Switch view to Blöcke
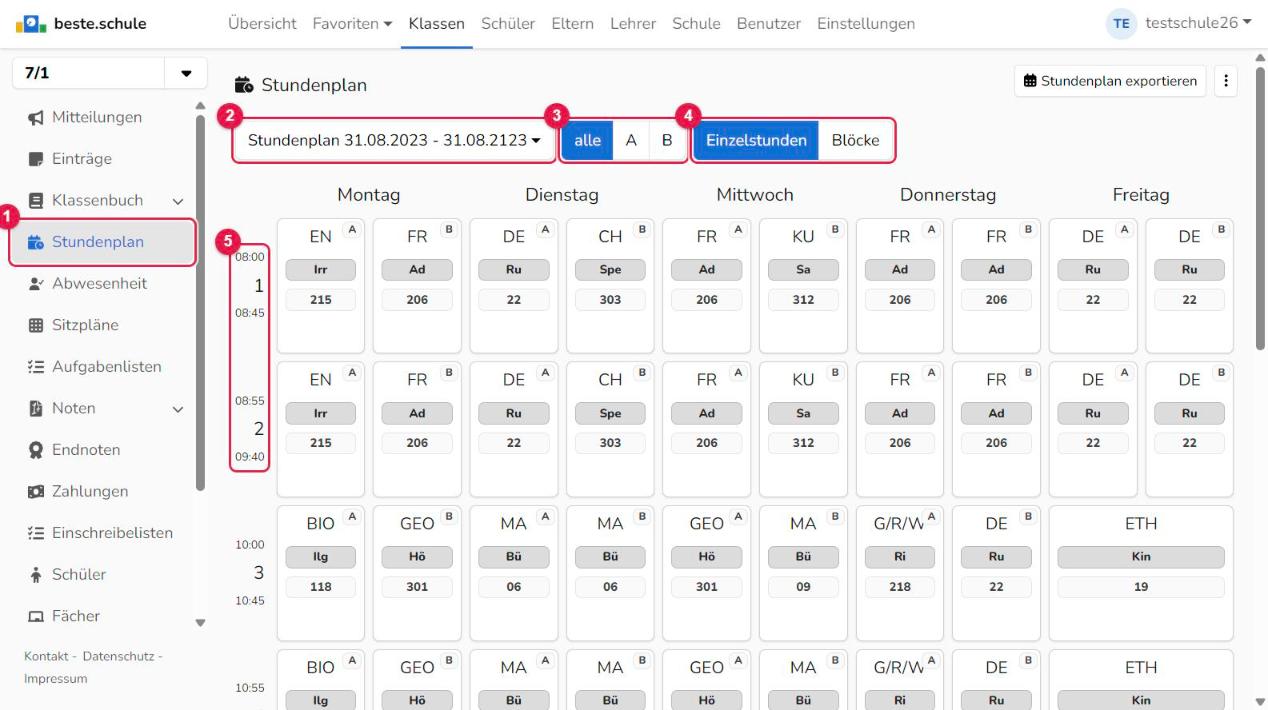 coord(855,141)
